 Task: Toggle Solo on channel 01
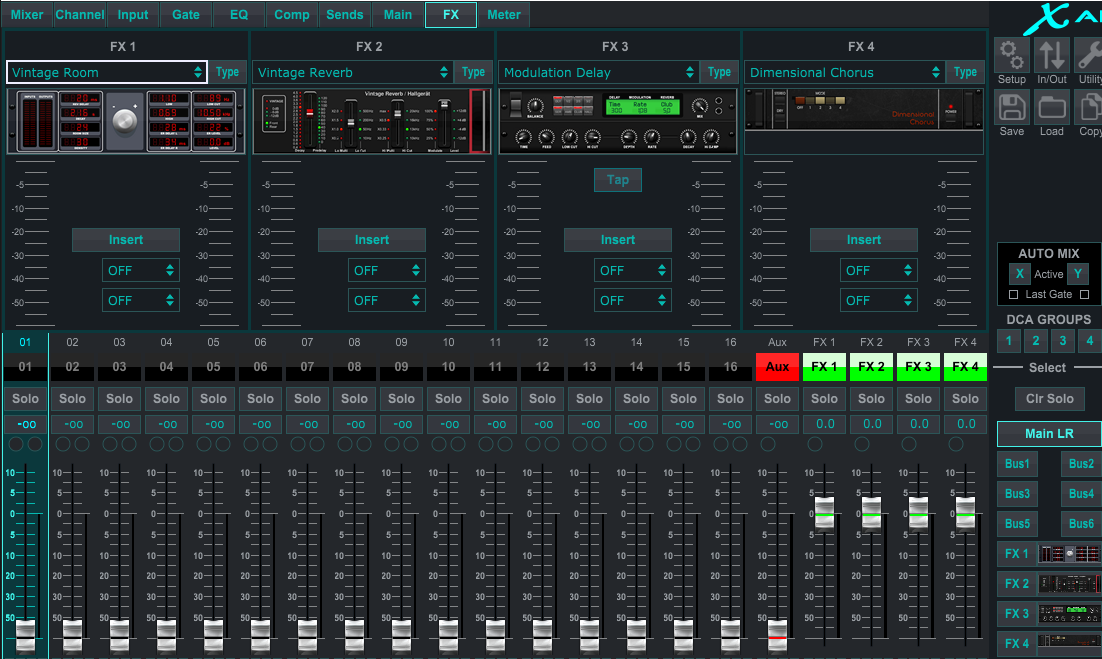25,398
